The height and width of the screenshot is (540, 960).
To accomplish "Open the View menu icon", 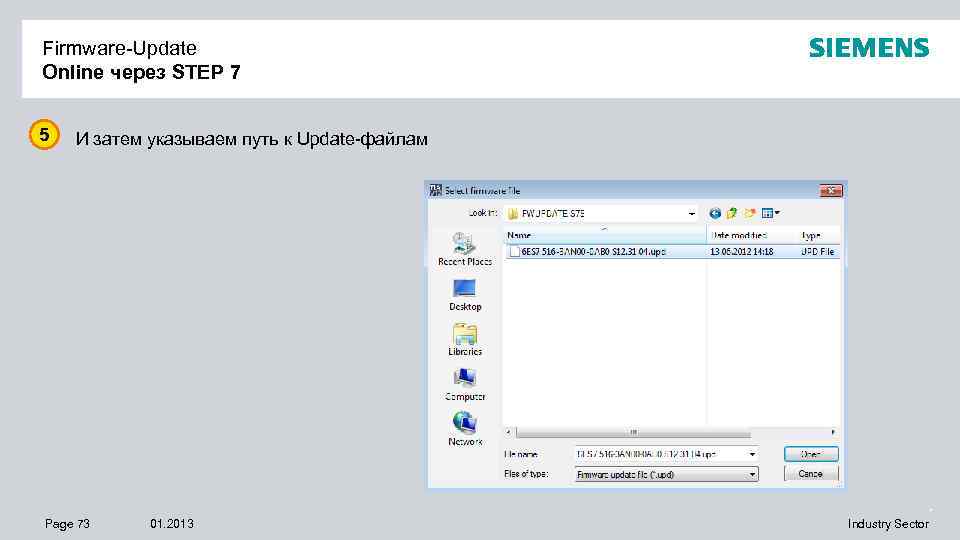I will pyautogui.click(x=770, y=213).
